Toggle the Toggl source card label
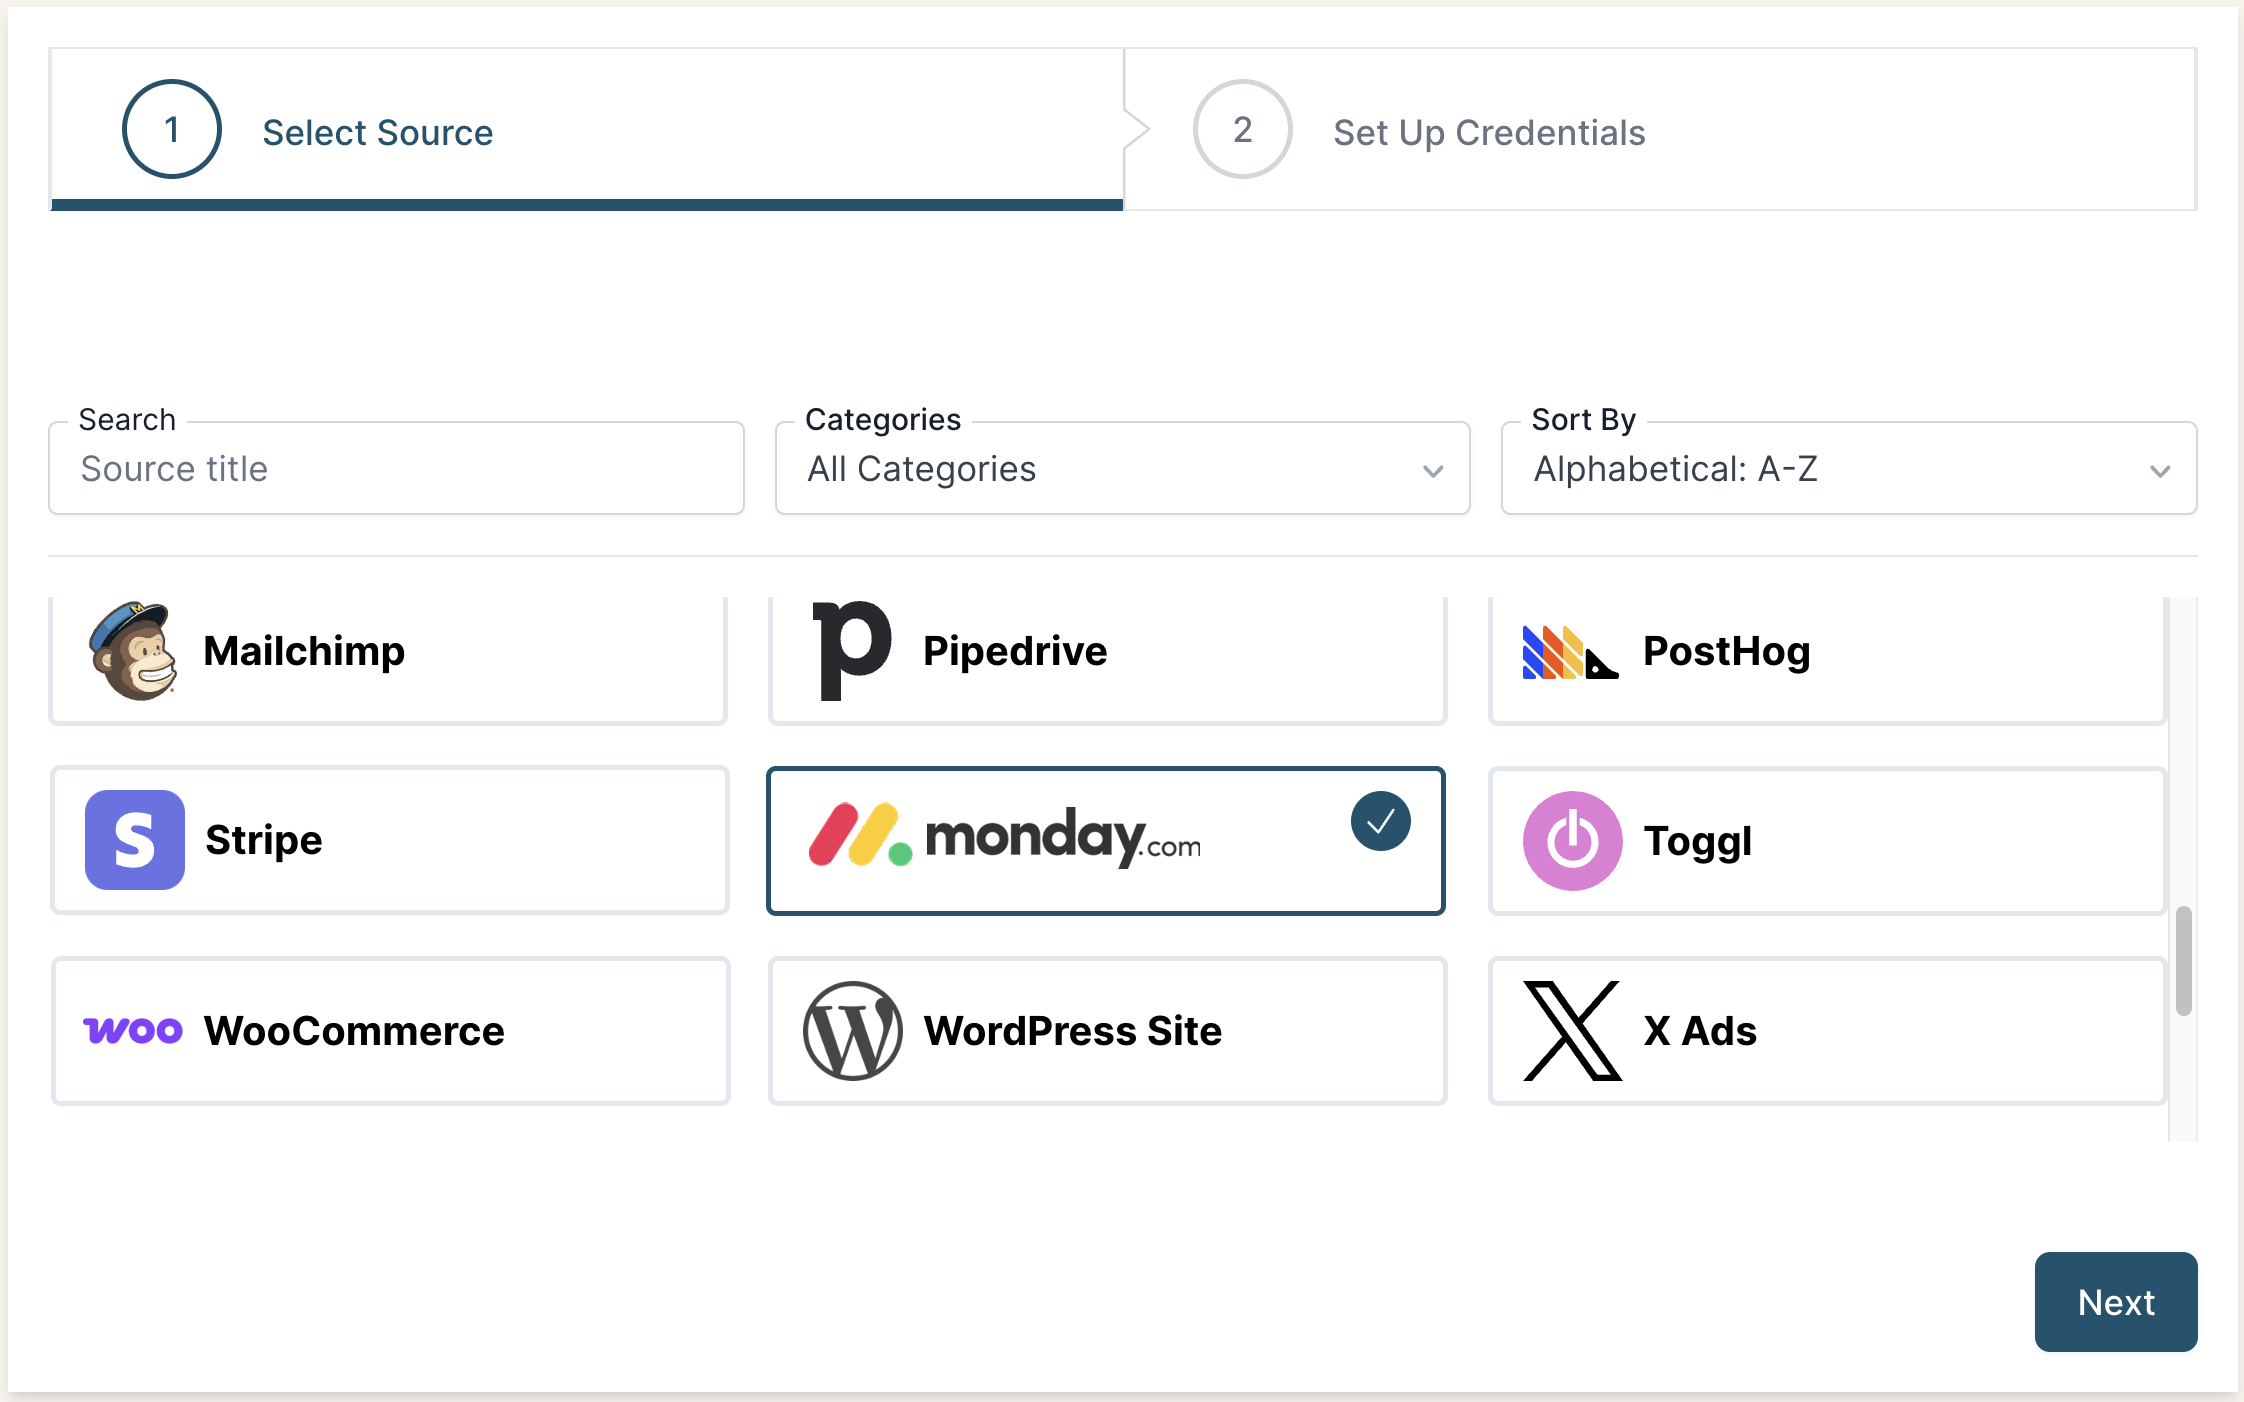 point(1697,841)
